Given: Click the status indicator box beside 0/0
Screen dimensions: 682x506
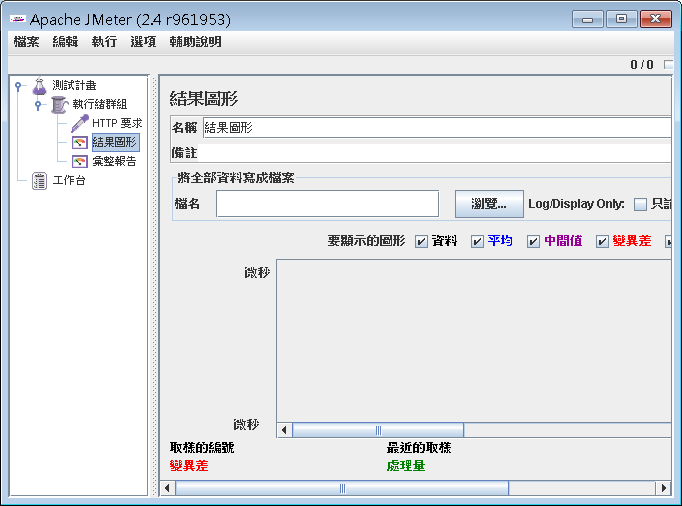Looking at the screenshot, I should click(x=669, y=65).
